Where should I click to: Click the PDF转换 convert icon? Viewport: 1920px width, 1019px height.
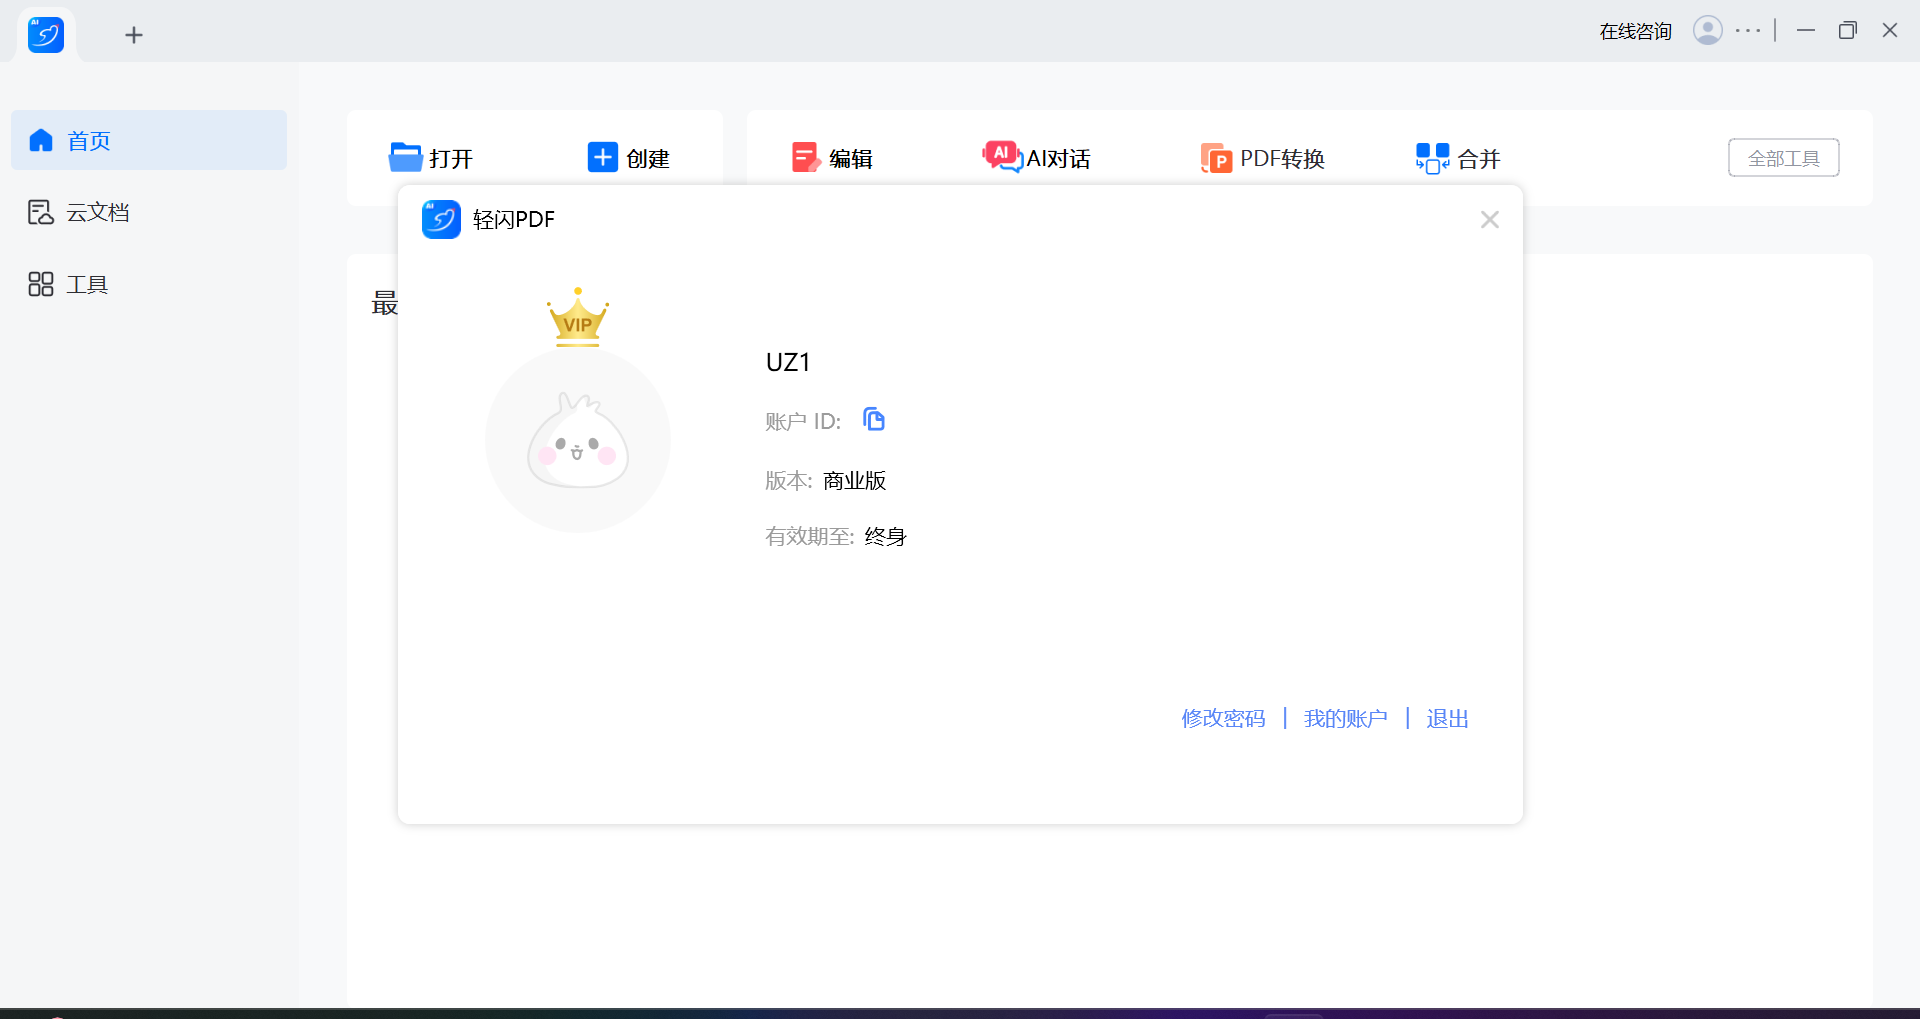coord(1216,158)
